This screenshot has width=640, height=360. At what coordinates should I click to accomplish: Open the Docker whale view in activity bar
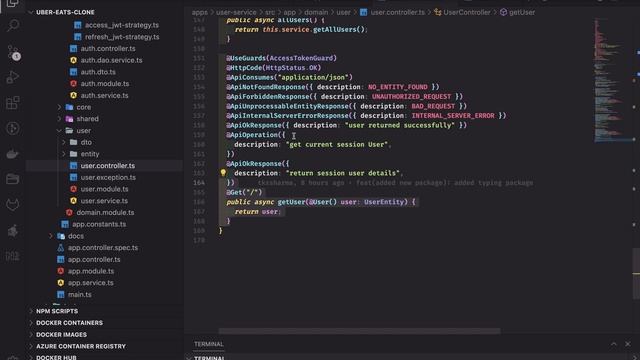(13, 154)
